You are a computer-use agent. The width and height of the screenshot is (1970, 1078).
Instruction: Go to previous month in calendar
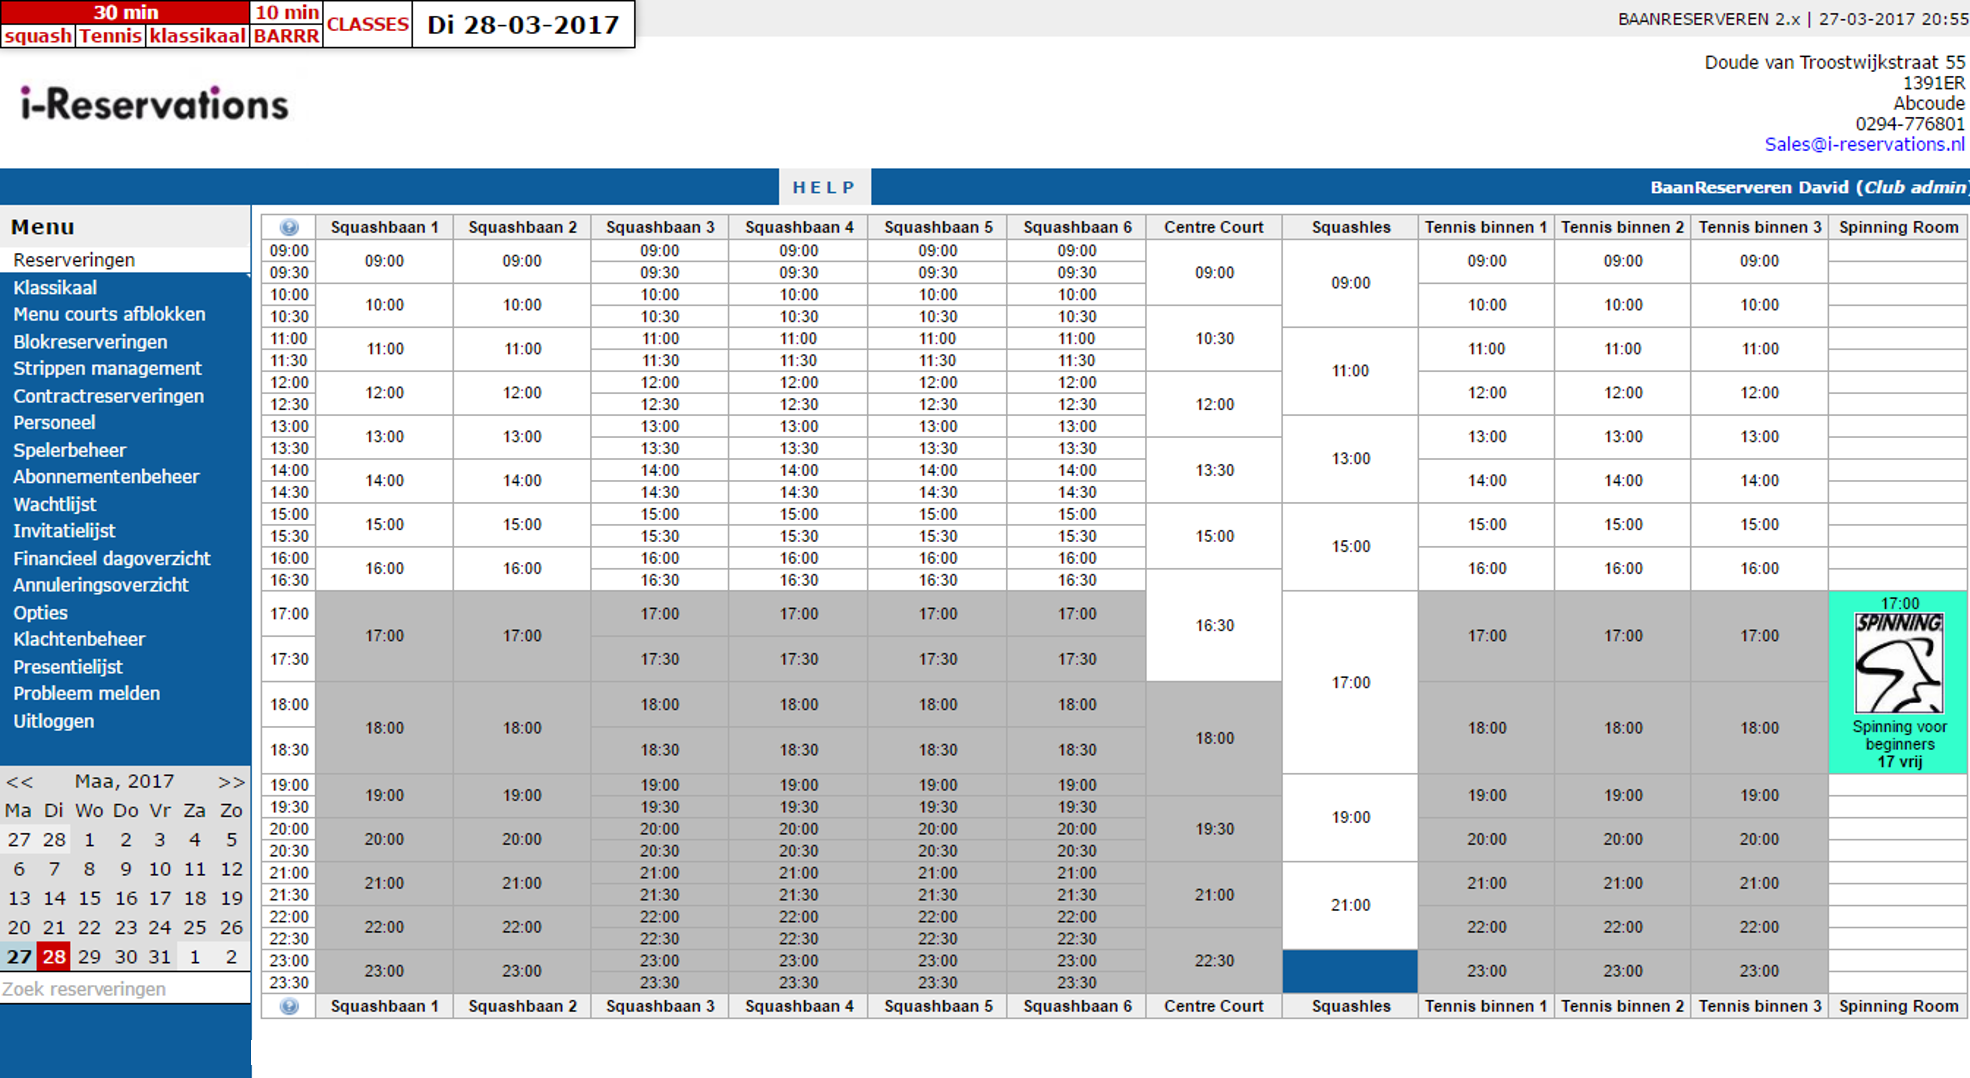tap(19, 781)
